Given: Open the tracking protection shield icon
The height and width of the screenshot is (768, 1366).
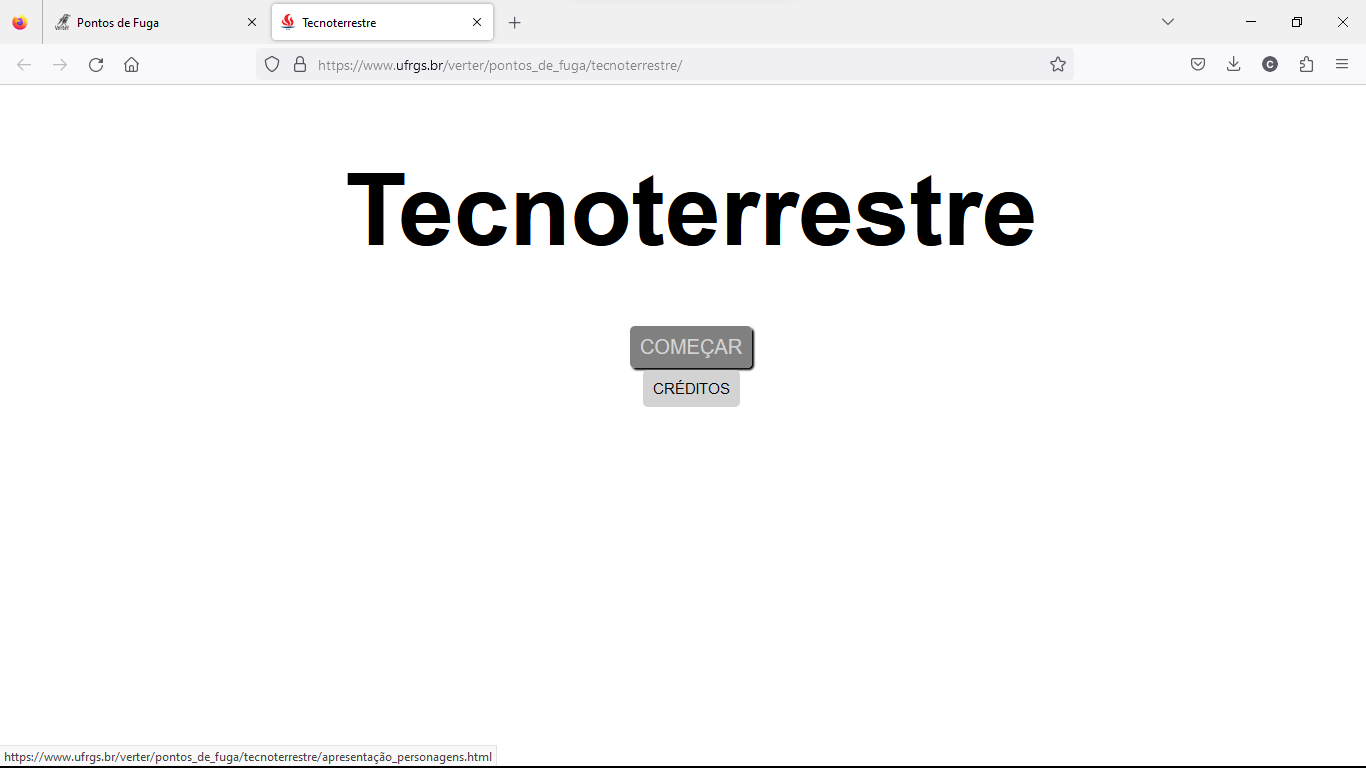Looking at the screenshot, I should (272, 65).
